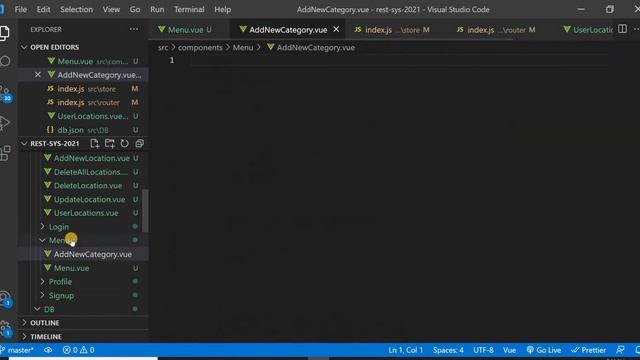Image resolution: width=640 pixels, height=360 pixels.
Task: Open DeleteAllLocations file in tree
Action: click(x=83, y=172)
